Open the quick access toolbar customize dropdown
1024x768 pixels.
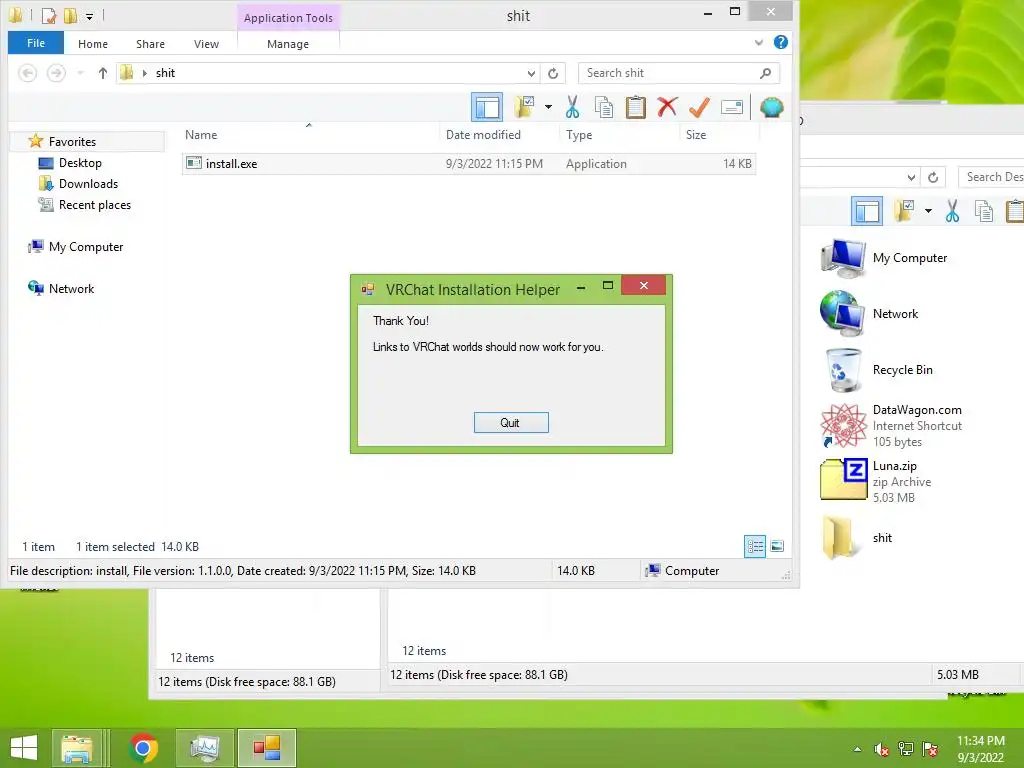89,16
